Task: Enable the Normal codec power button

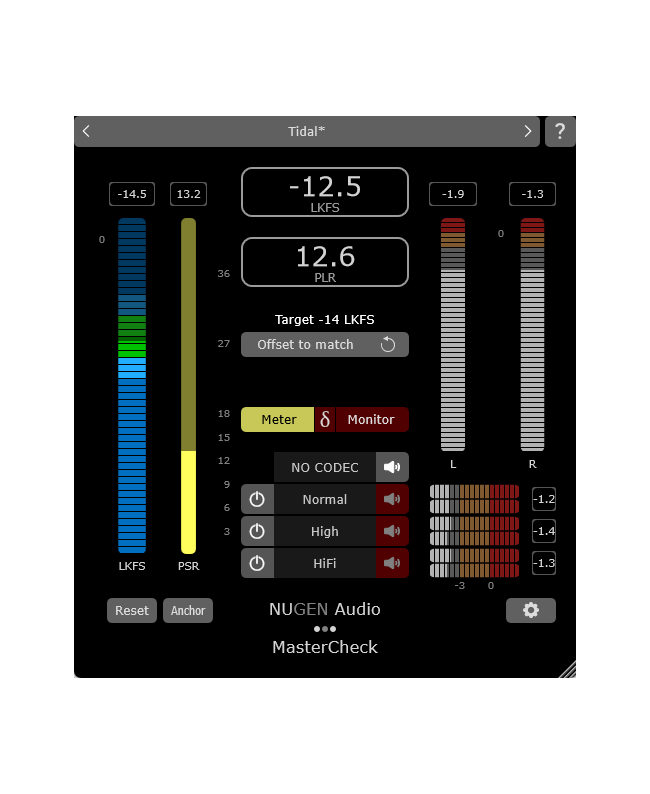Action: click(257, 499)
